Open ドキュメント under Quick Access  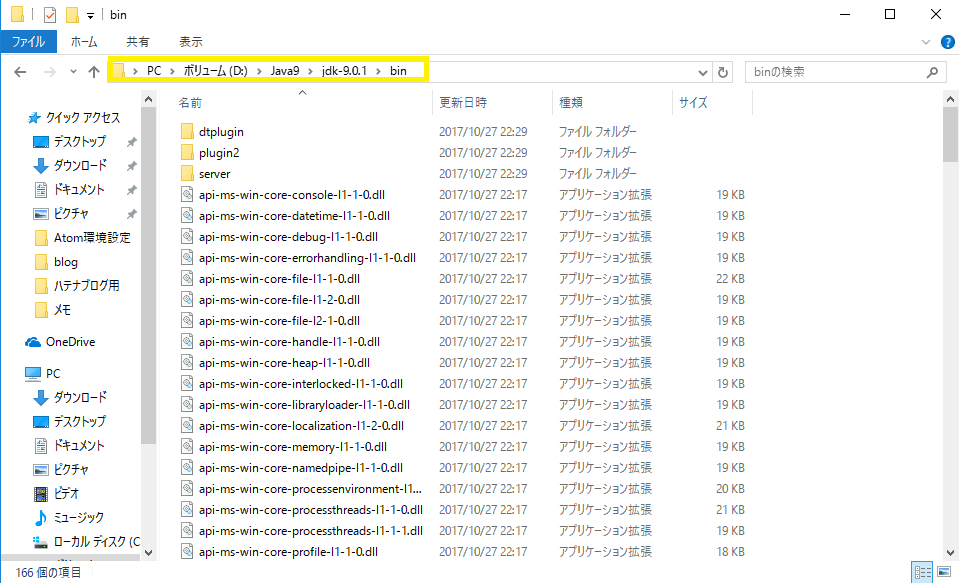(x=79, y=190)
